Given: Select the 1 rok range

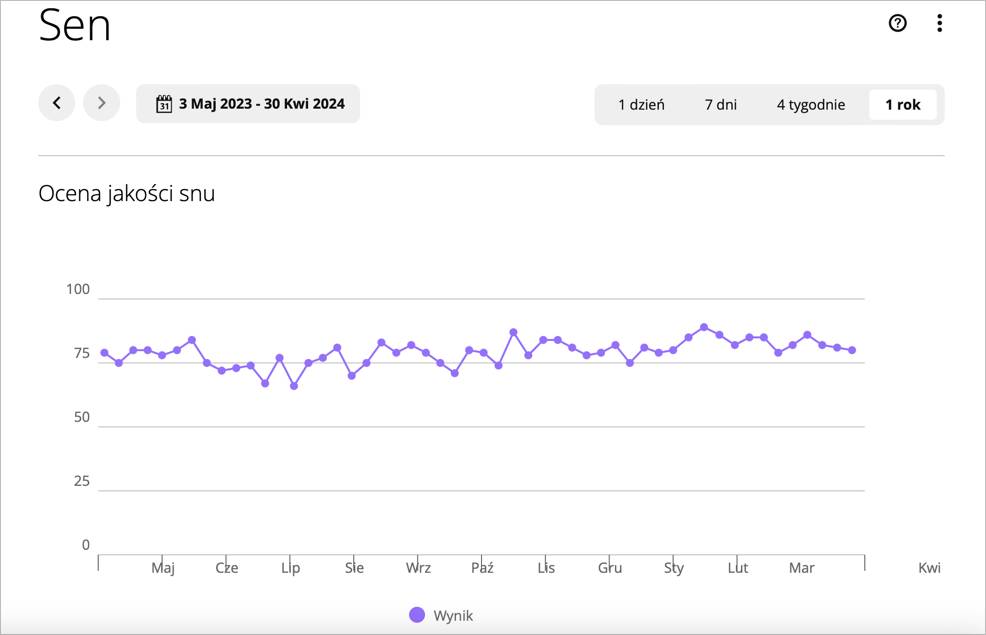Looking at the screenshot, I should [x=902, y=104].
